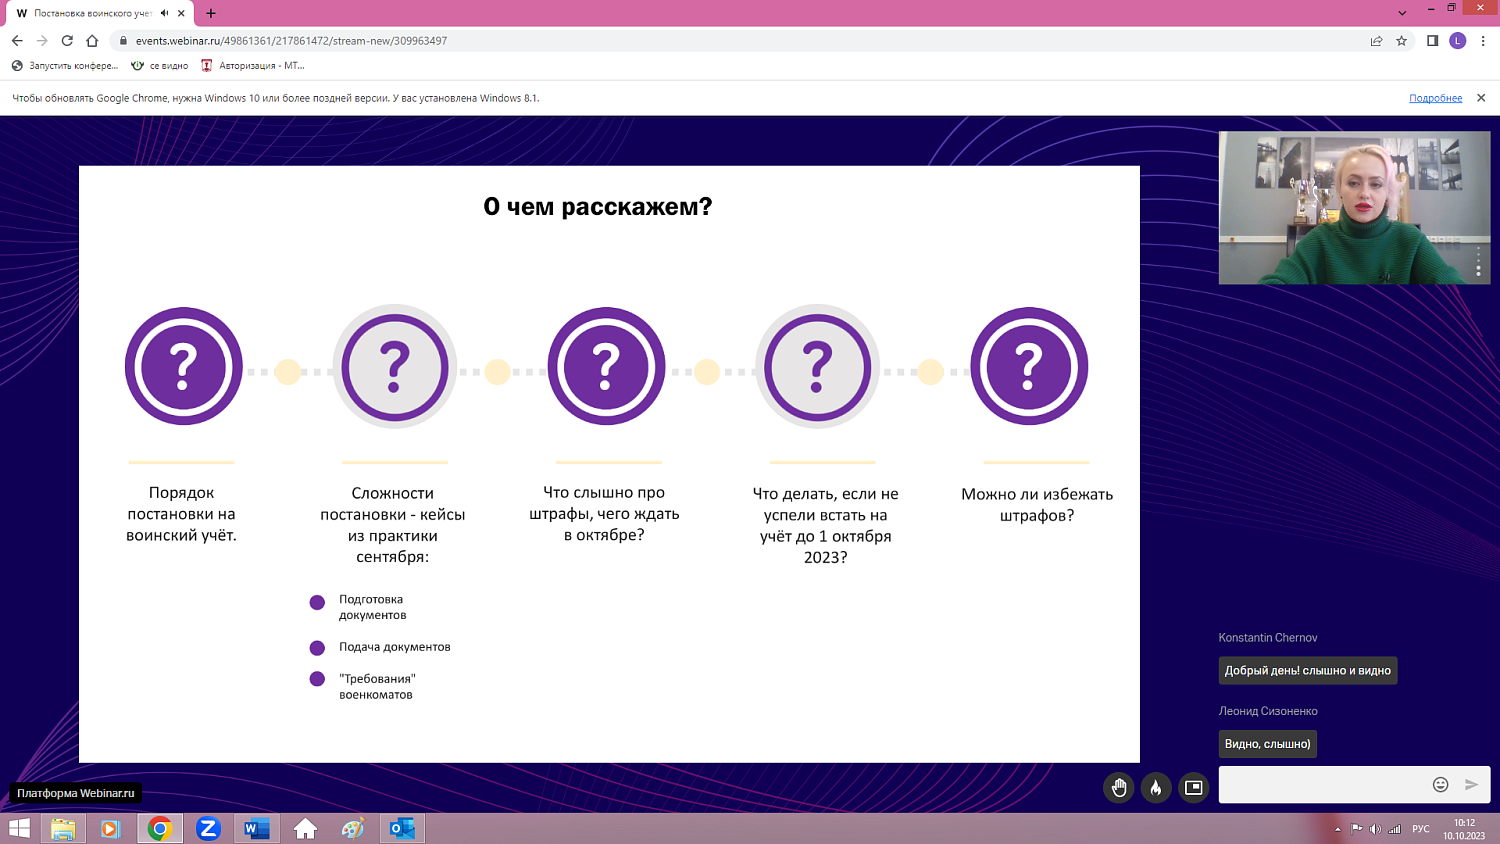Image resolution: width=1500 pixels, height=844 pixels.
Task: Open the Chrome three-dot menu
Action: point(1483,41)
